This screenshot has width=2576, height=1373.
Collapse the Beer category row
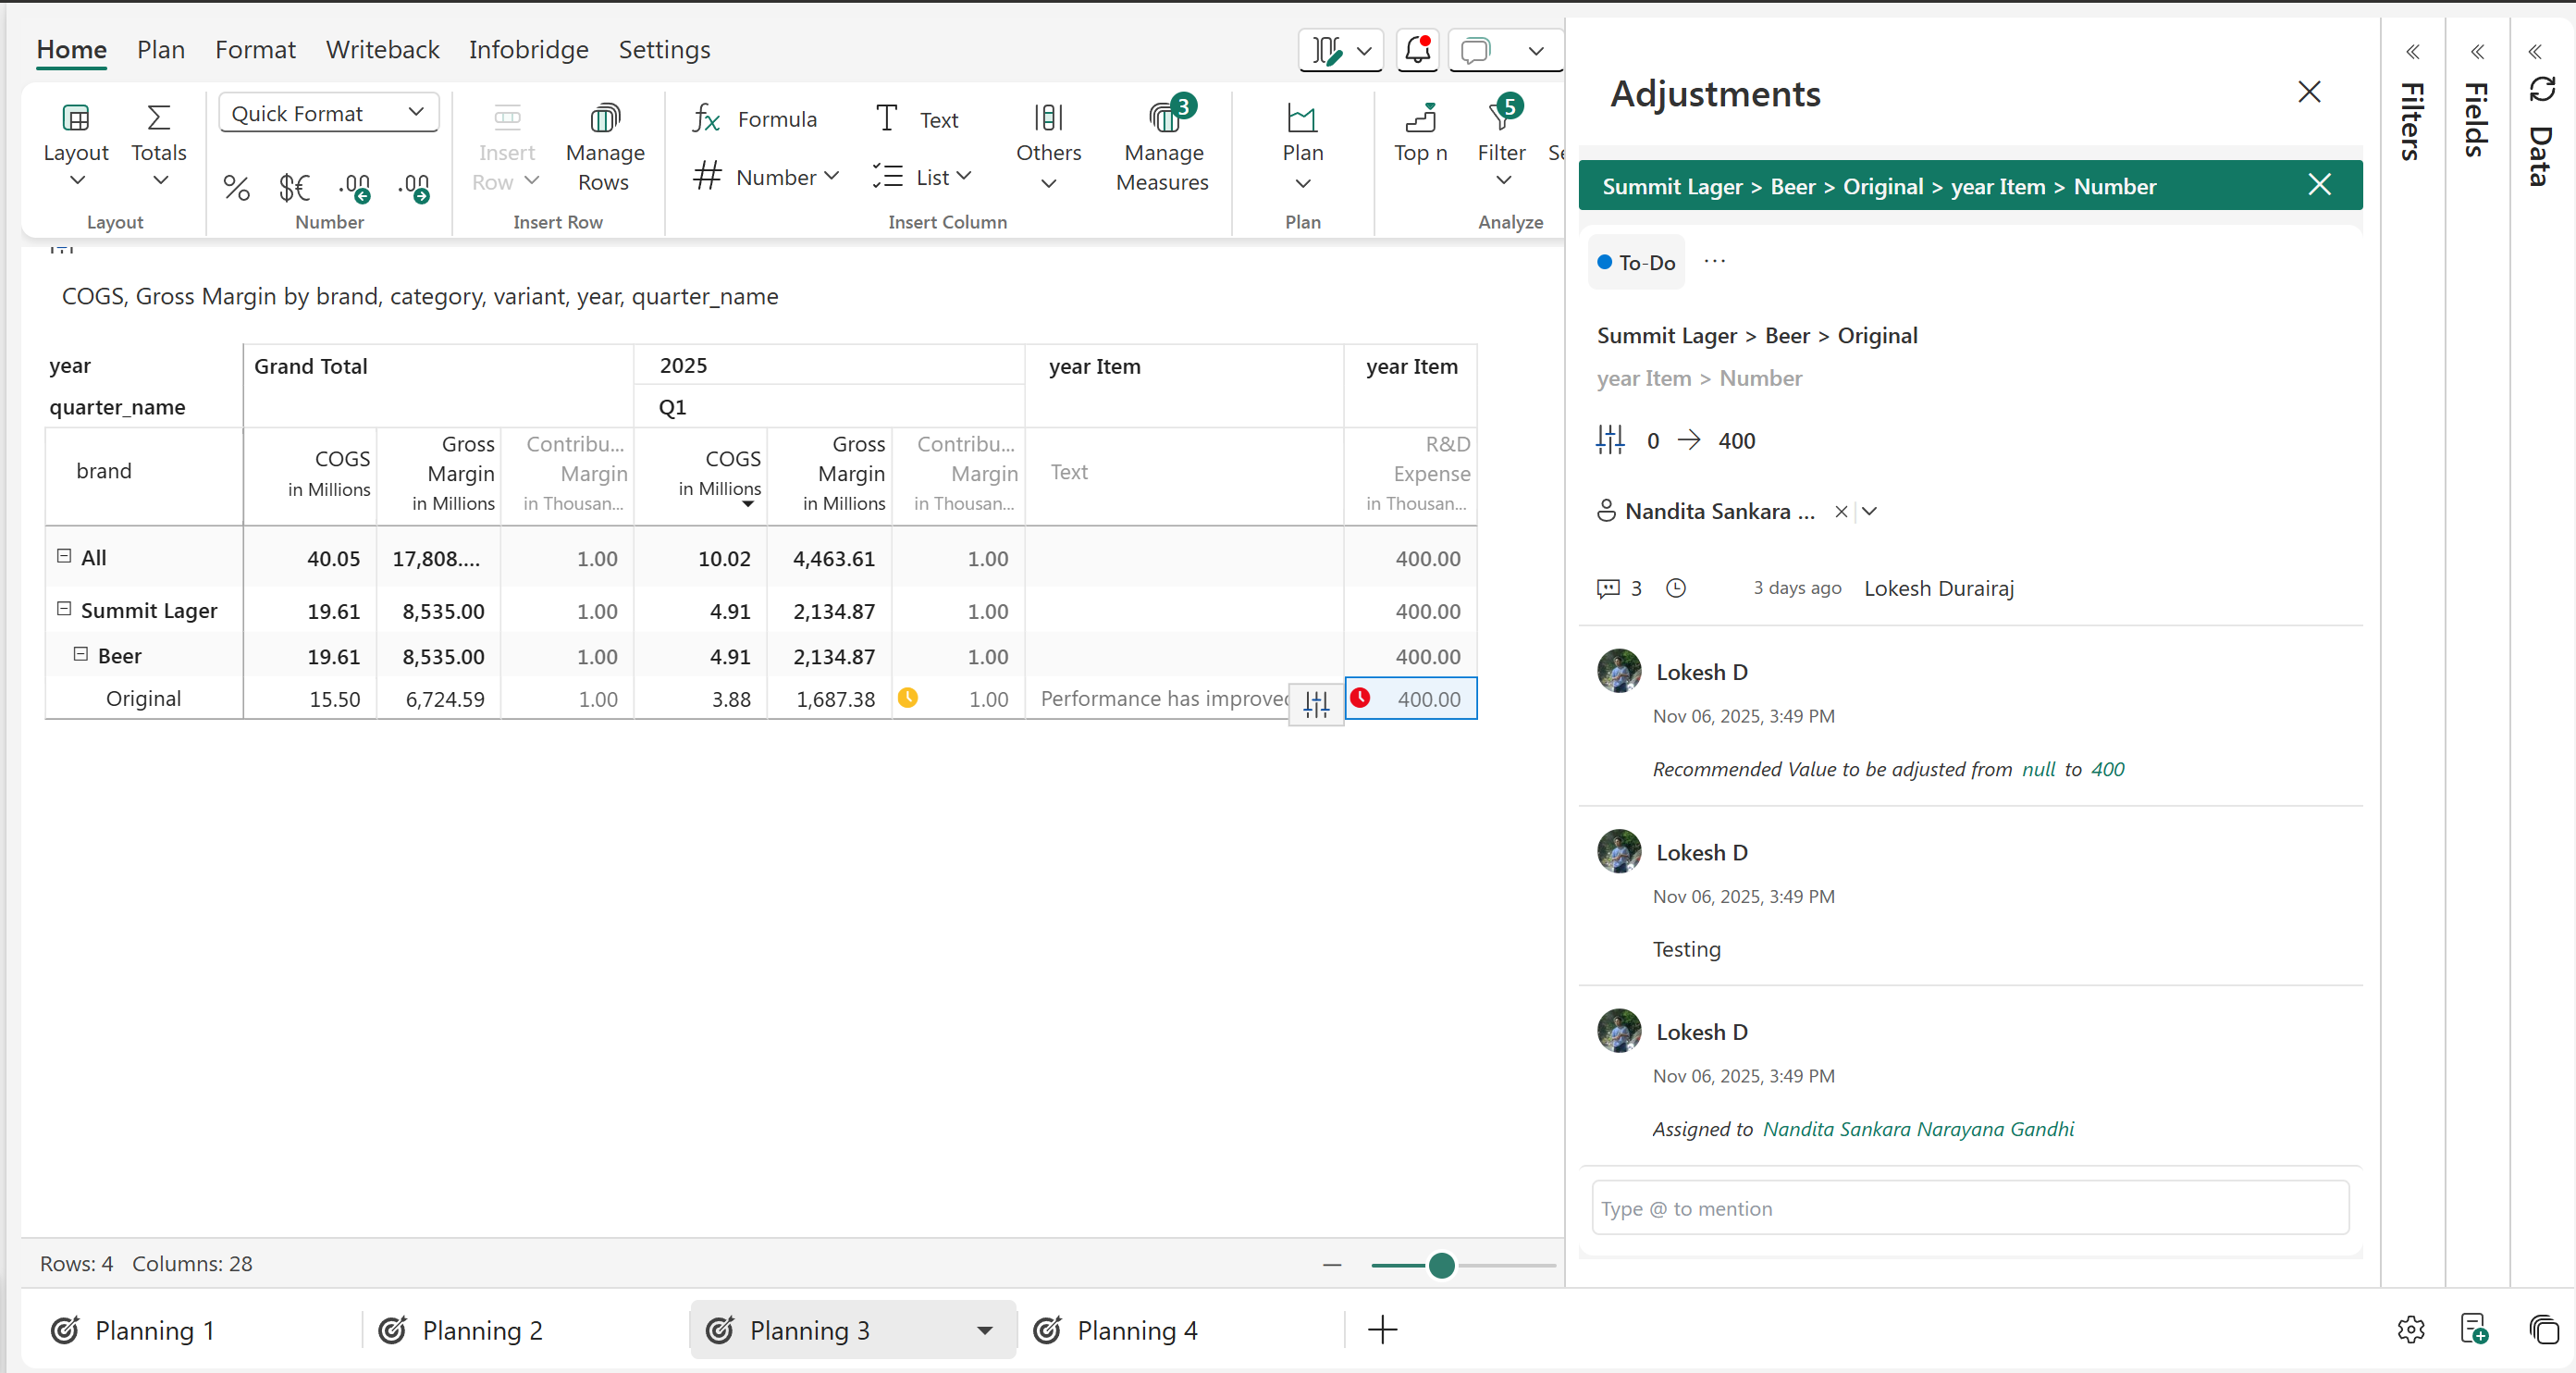tap(81, 654)
